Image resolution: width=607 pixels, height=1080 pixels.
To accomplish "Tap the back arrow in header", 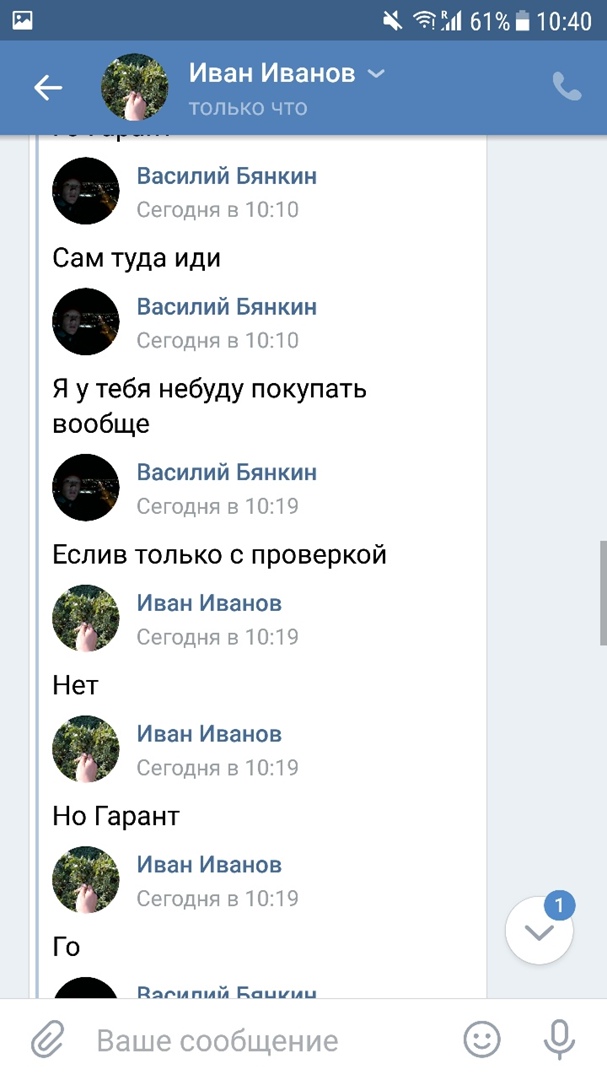I will 48,88.
